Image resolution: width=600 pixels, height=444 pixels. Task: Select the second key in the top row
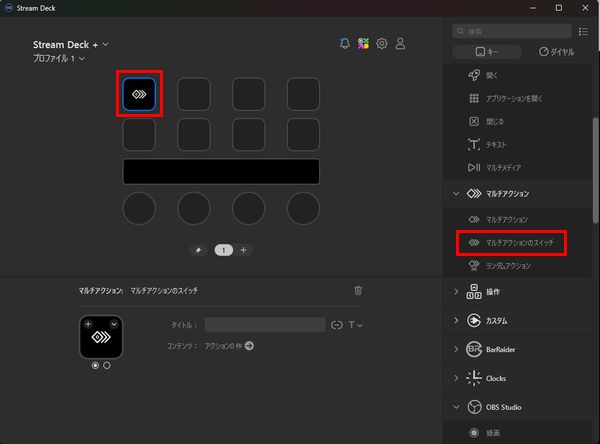pos(194,94)
